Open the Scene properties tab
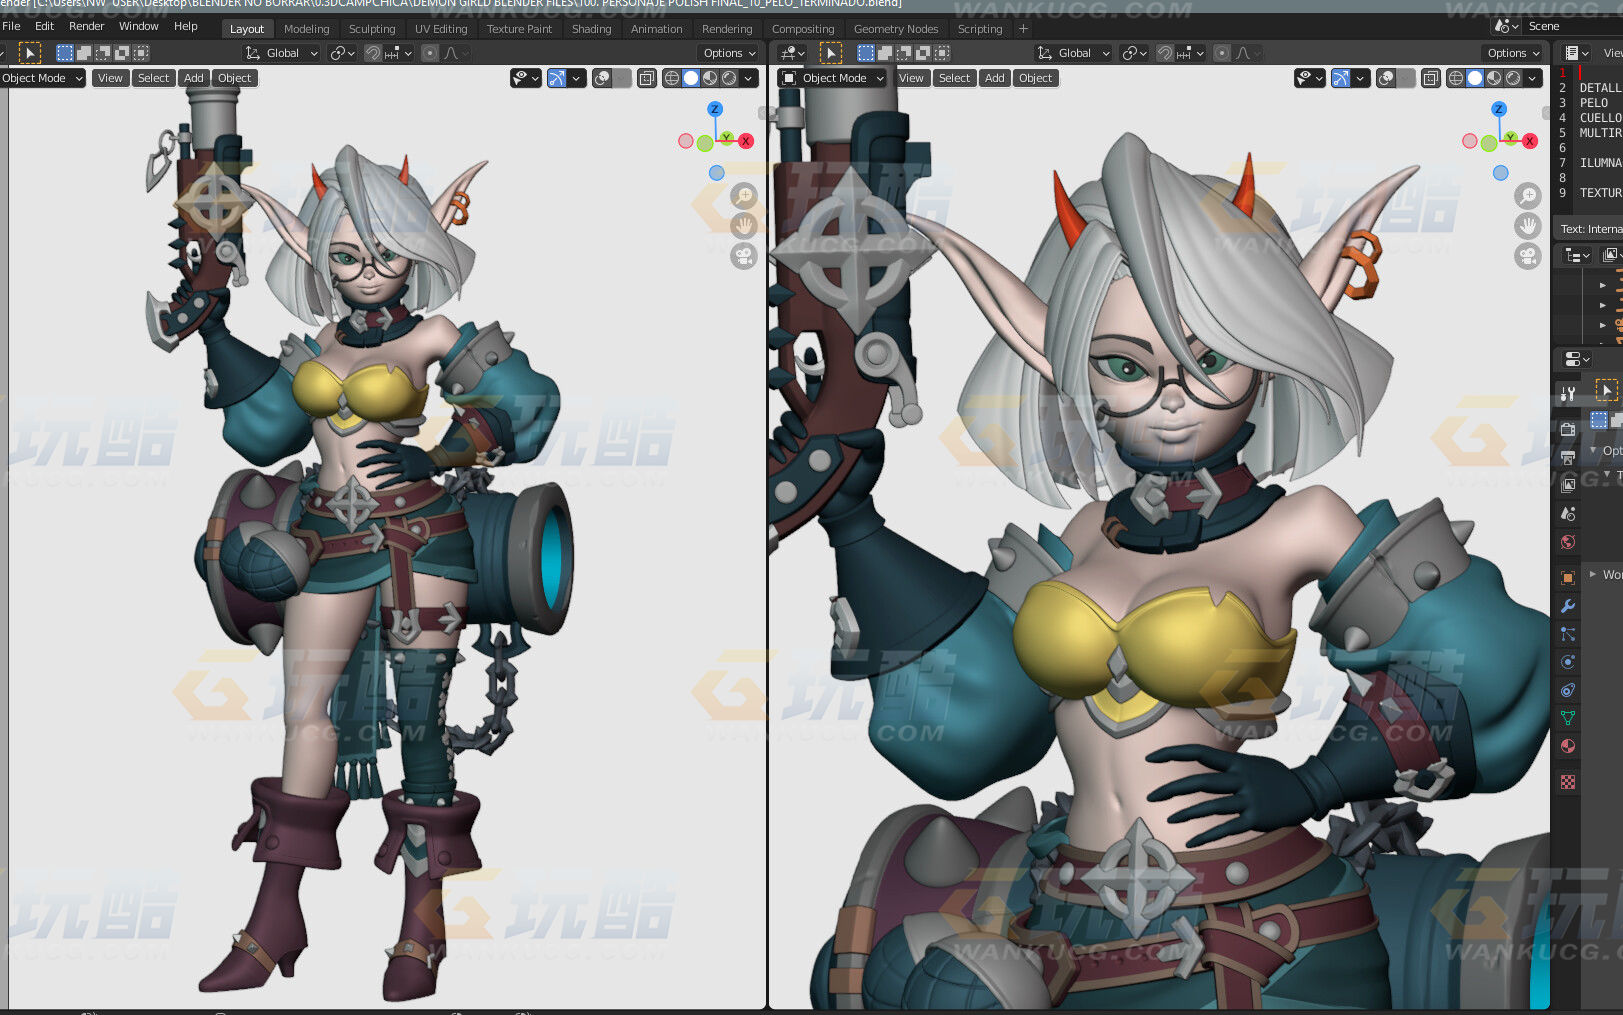 point(1567,513)
